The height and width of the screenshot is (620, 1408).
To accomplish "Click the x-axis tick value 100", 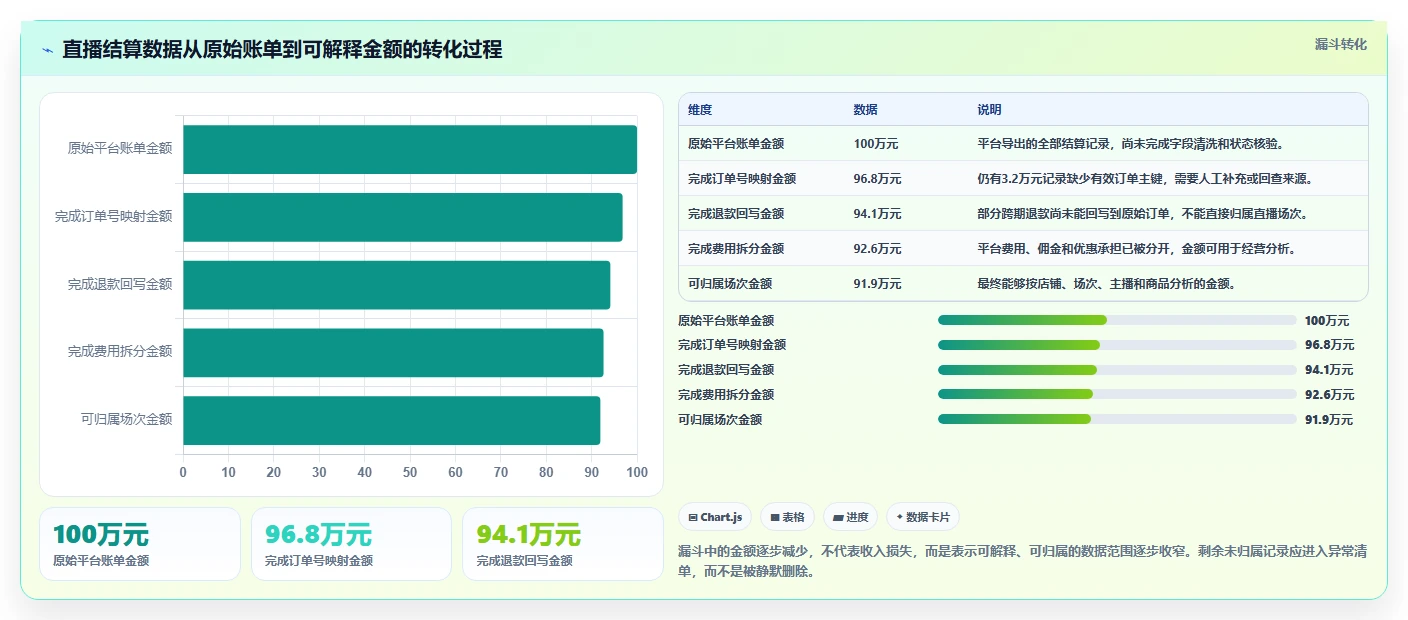I will (637, 472).
